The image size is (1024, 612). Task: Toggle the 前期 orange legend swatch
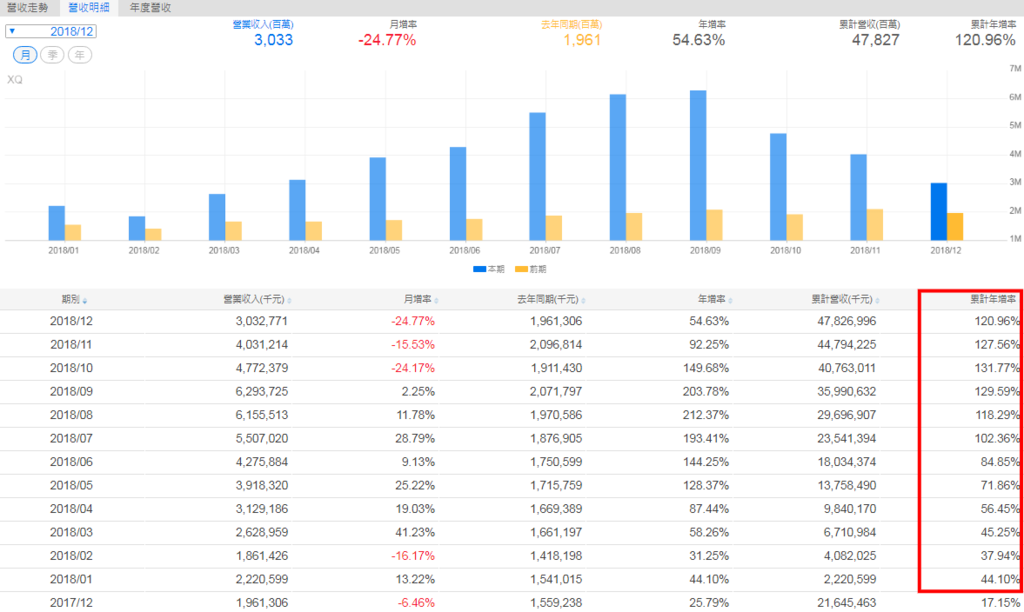521,269
